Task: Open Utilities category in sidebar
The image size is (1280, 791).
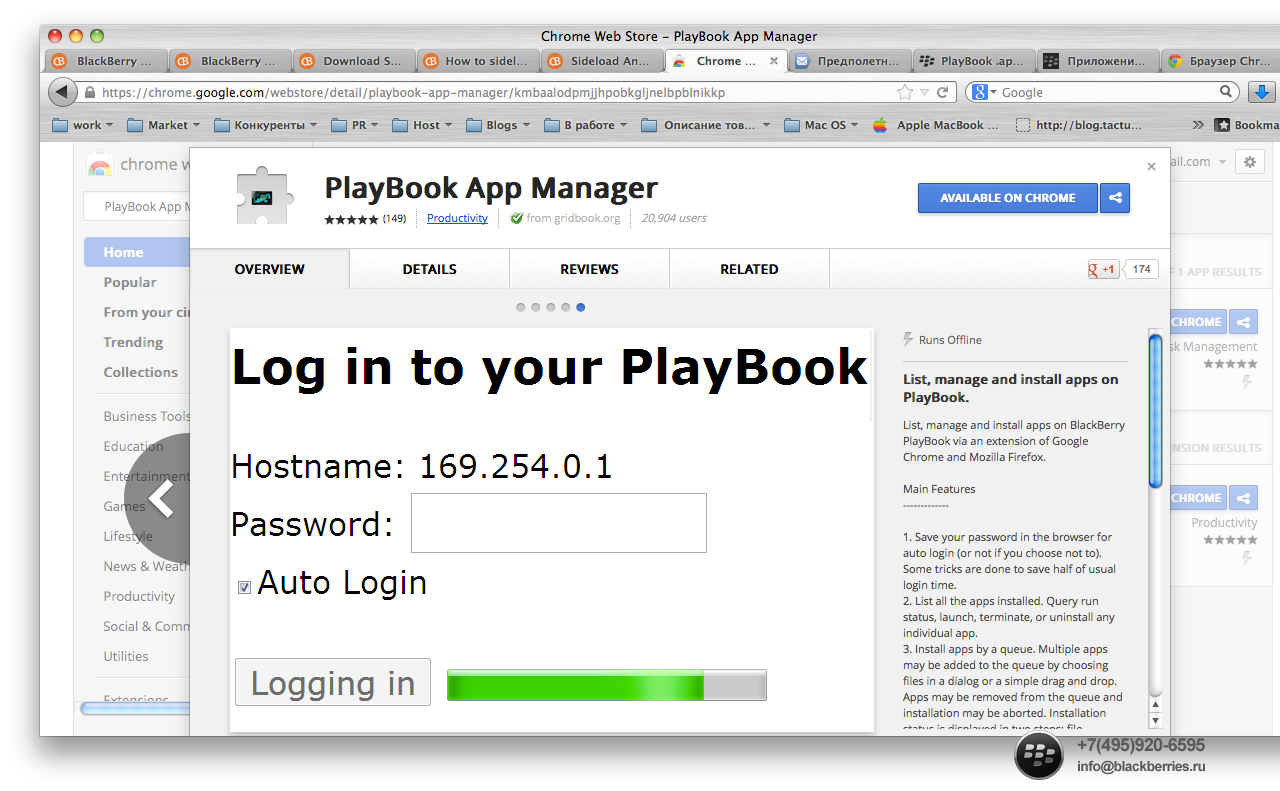Action: click(x=126, y=656)
